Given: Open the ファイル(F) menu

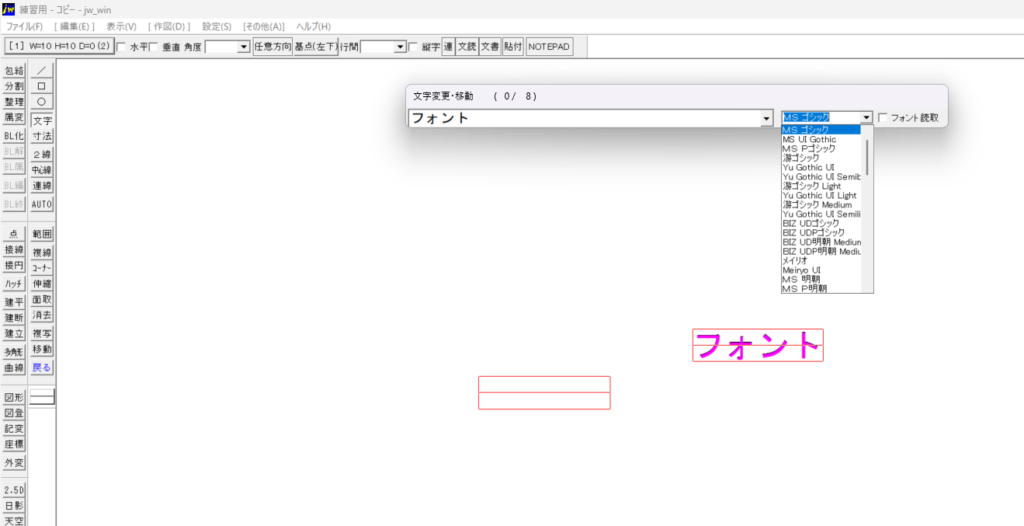Looking at the screenshot, I should 25,26.
